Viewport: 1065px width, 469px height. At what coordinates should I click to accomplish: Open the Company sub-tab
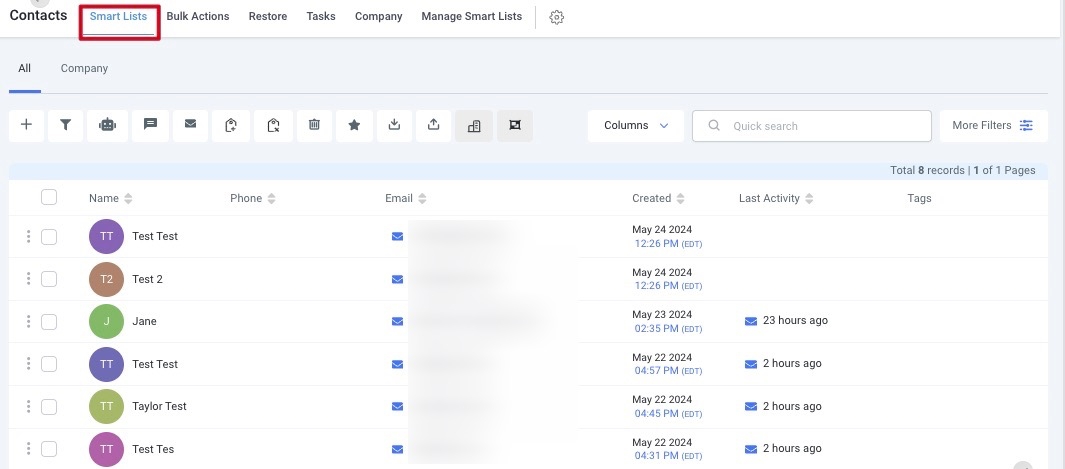(84, 69)
